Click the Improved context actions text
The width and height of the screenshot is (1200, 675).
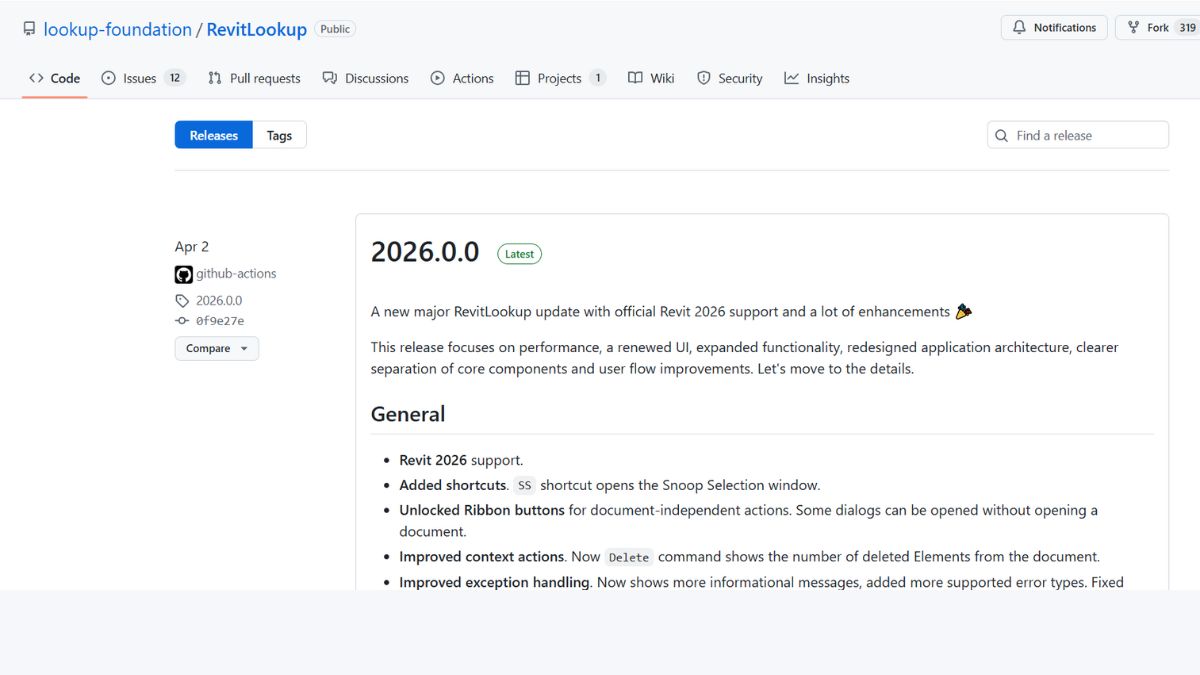(483, 556)
